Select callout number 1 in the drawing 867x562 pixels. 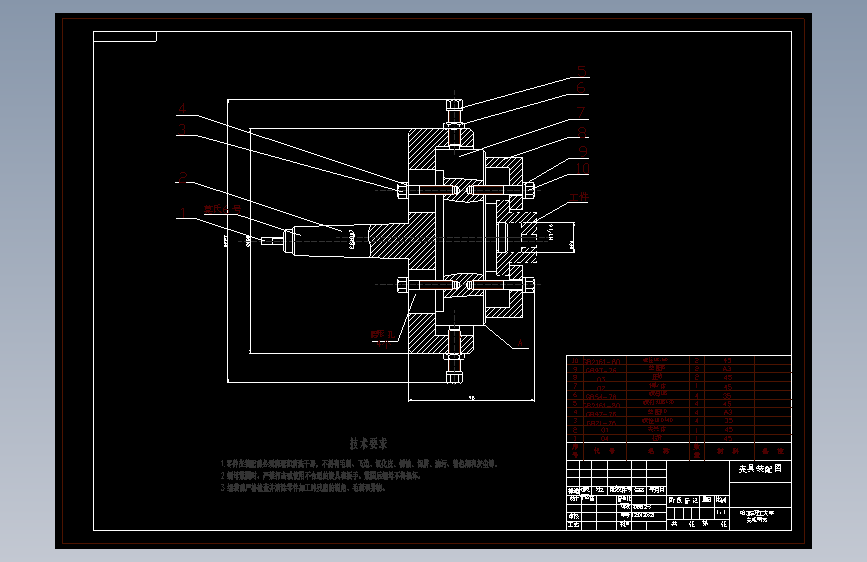coord(183,212)
